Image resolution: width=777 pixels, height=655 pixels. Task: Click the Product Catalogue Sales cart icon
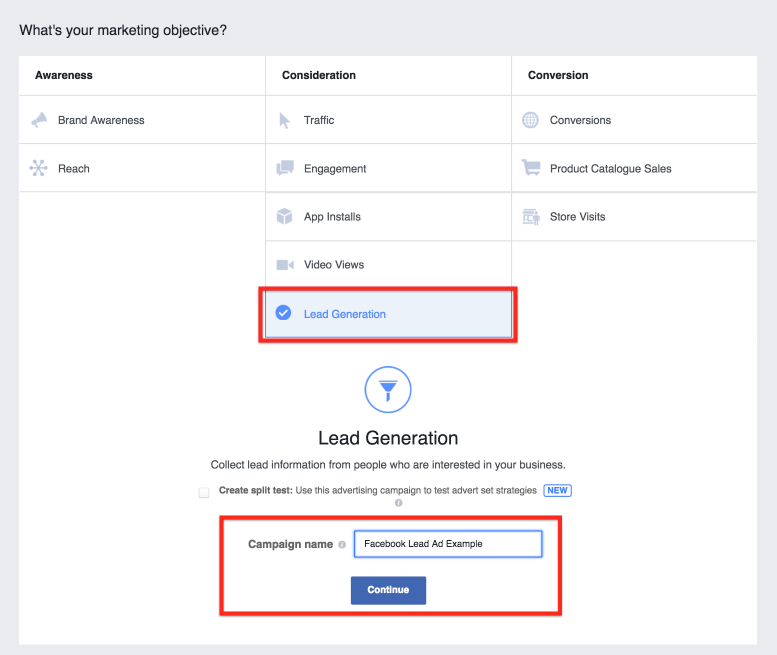click(531, 167)
